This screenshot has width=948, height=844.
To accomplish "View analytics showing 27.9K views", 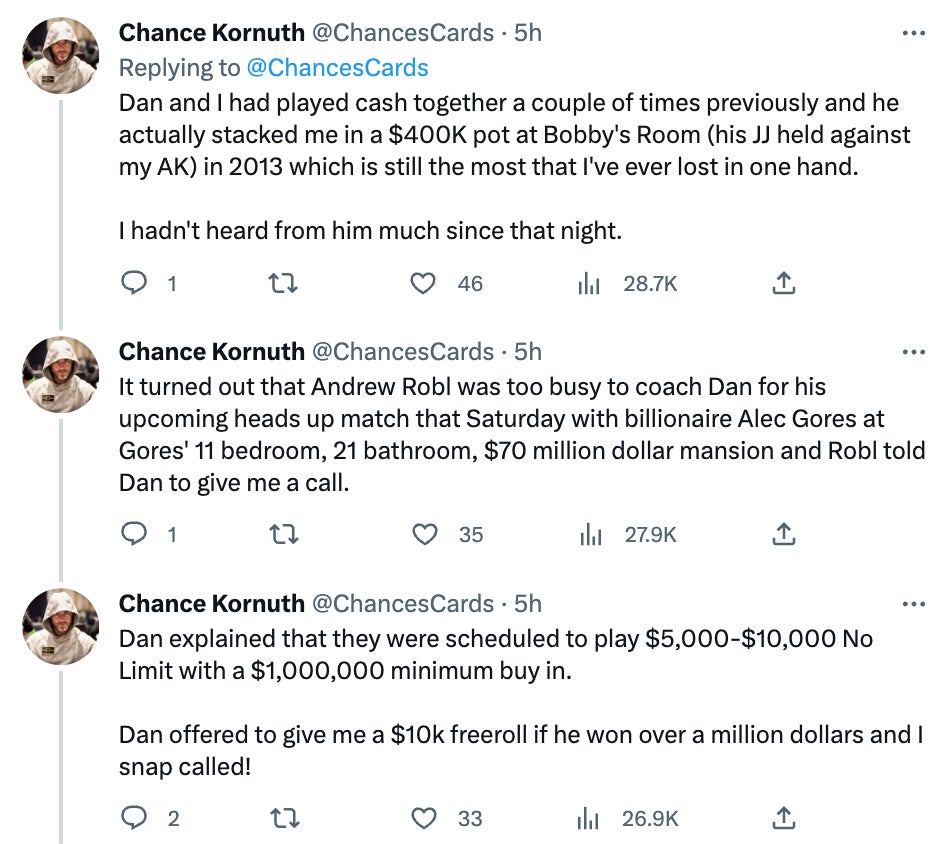I will click(x=589, y=535).
